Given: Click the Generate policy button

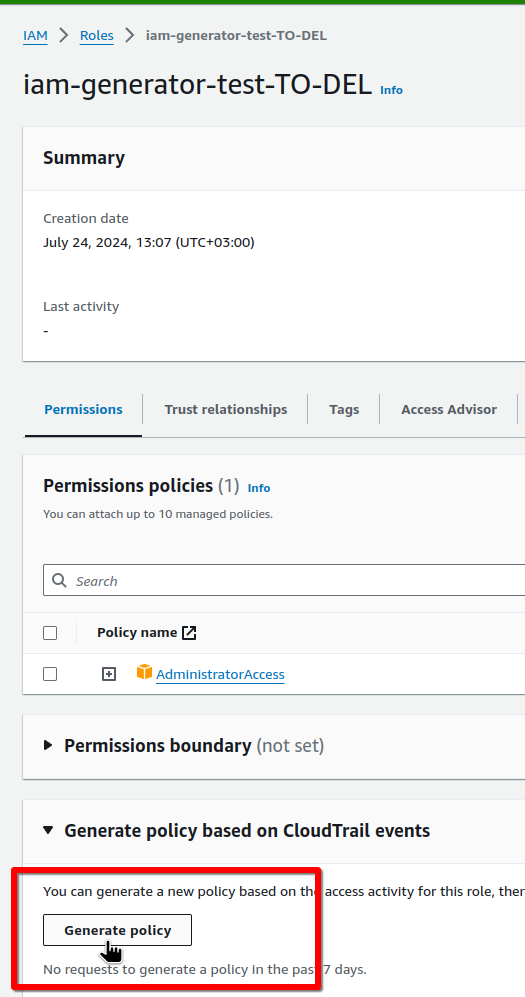Looking at the screenshot, I should click(x=118, y=930).
